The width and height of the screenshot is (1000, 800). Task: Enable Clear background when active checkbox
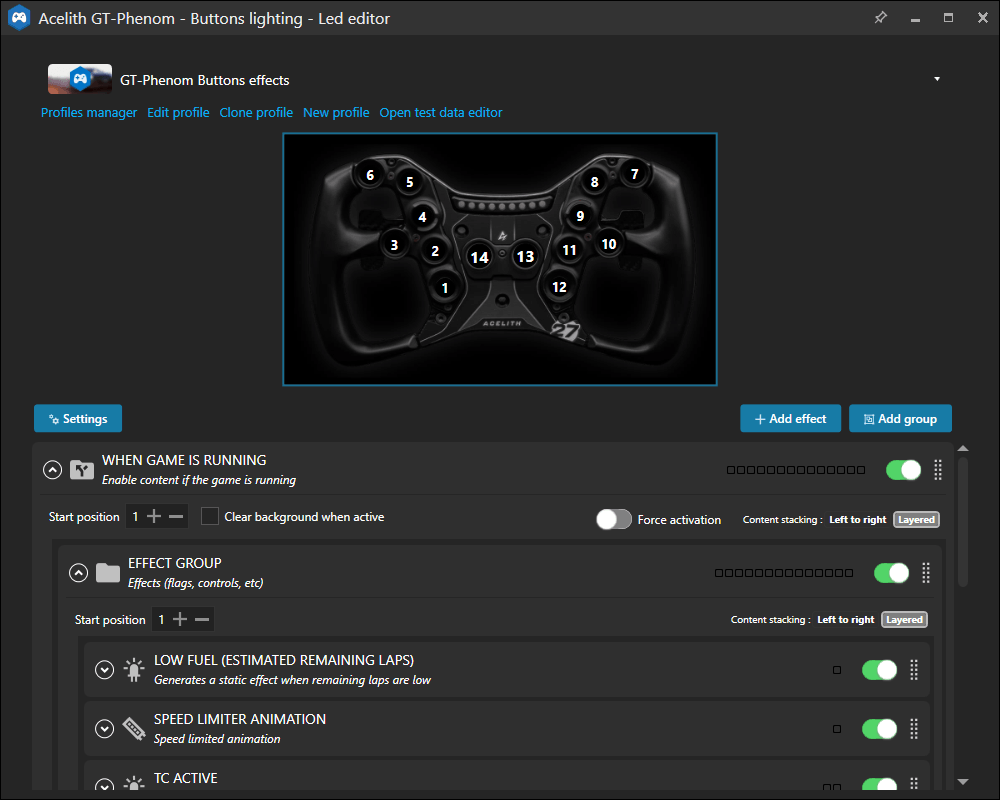210,517
